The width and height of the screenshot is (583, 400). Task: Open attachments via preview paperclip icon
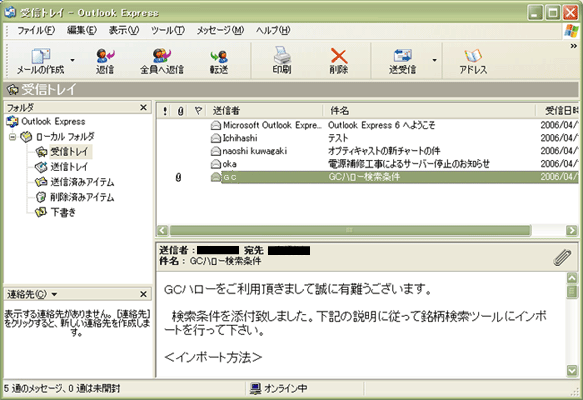(562, 257)
